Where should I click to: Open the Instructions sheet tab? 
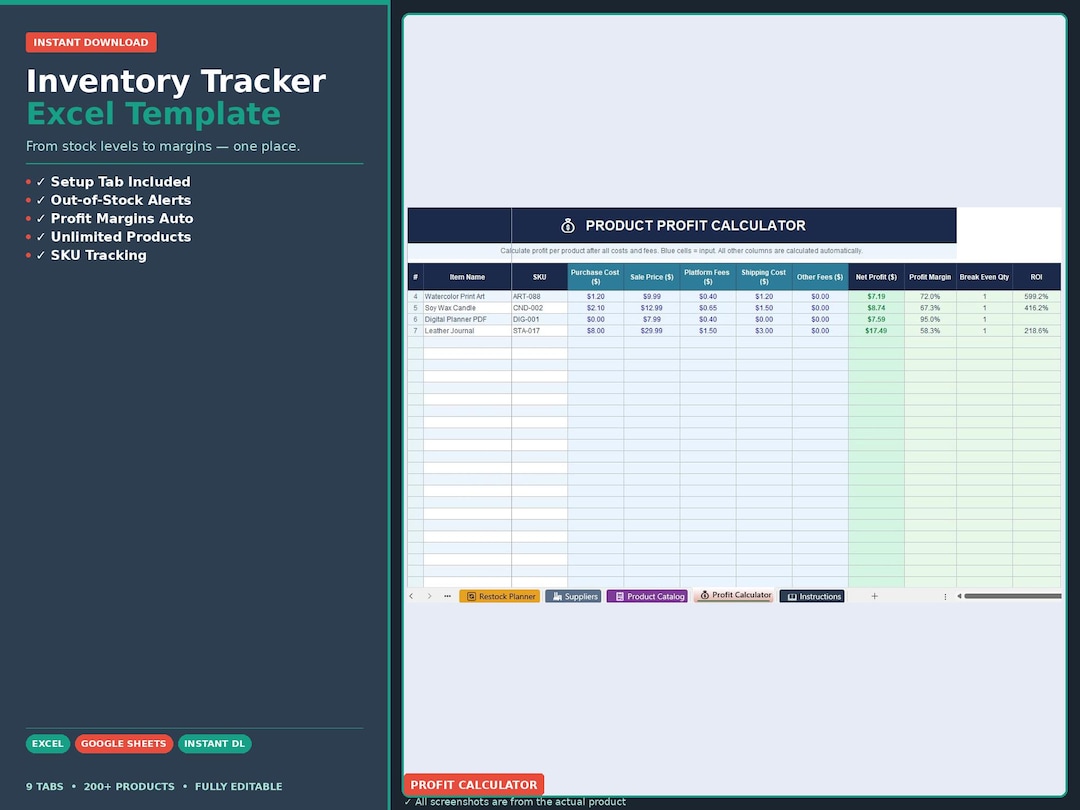click(812, 596)
